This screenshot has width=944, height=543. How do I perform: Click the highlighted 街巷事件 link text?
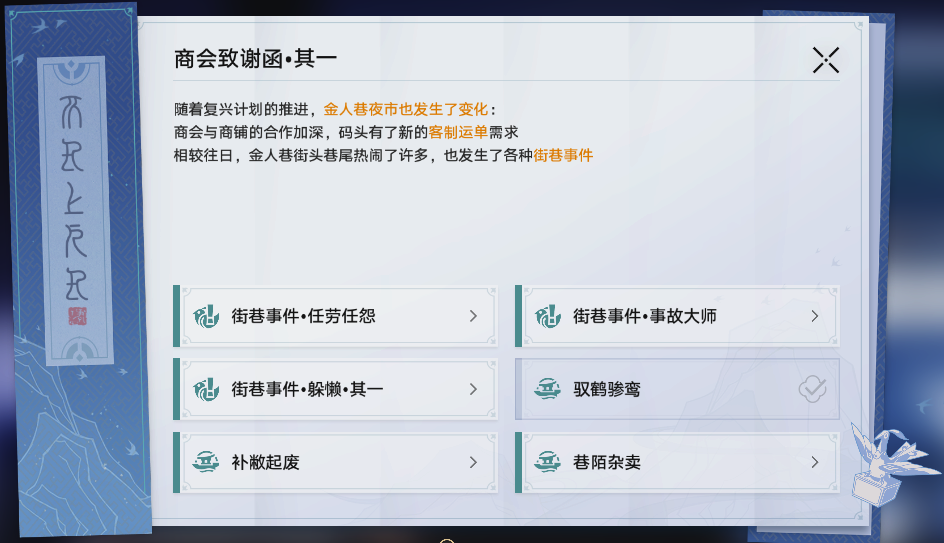(x=563, y=155)
